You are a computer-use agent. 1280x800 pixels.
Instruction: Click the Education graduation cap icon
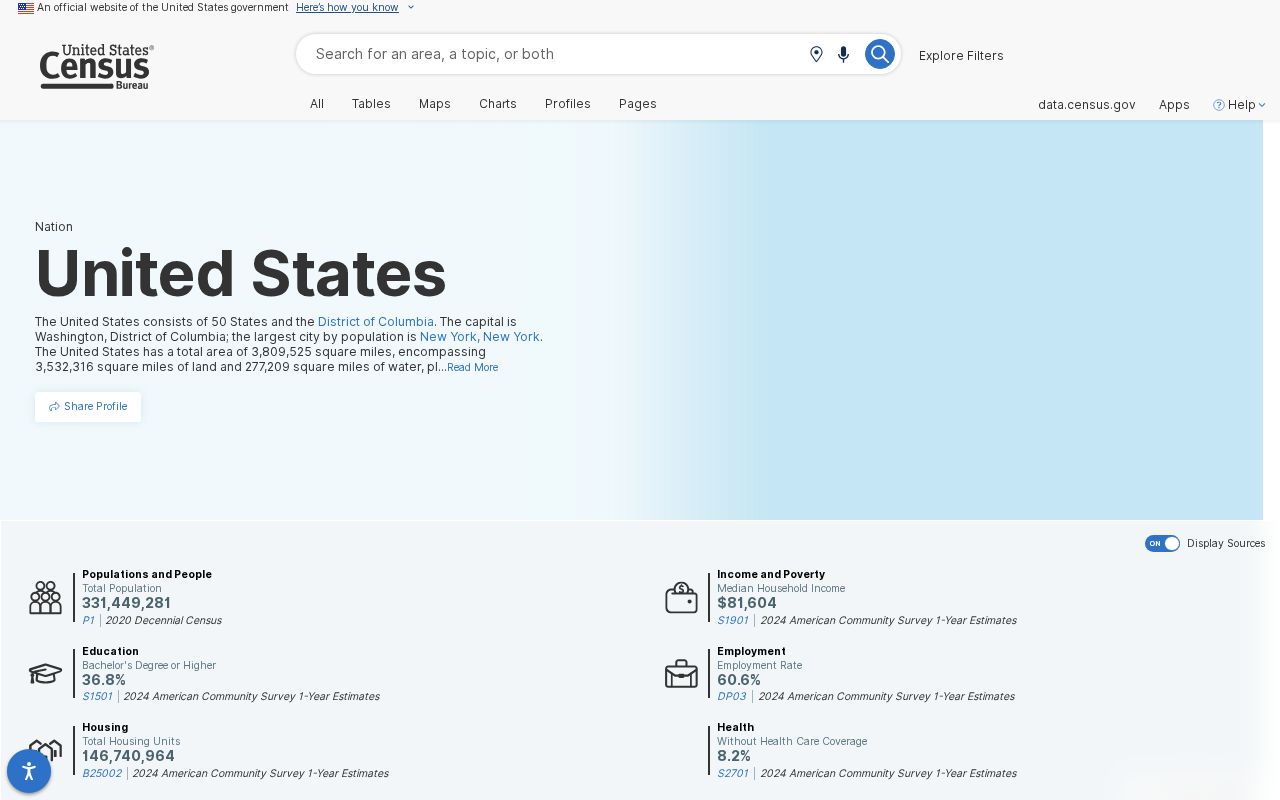coord(45,674)
